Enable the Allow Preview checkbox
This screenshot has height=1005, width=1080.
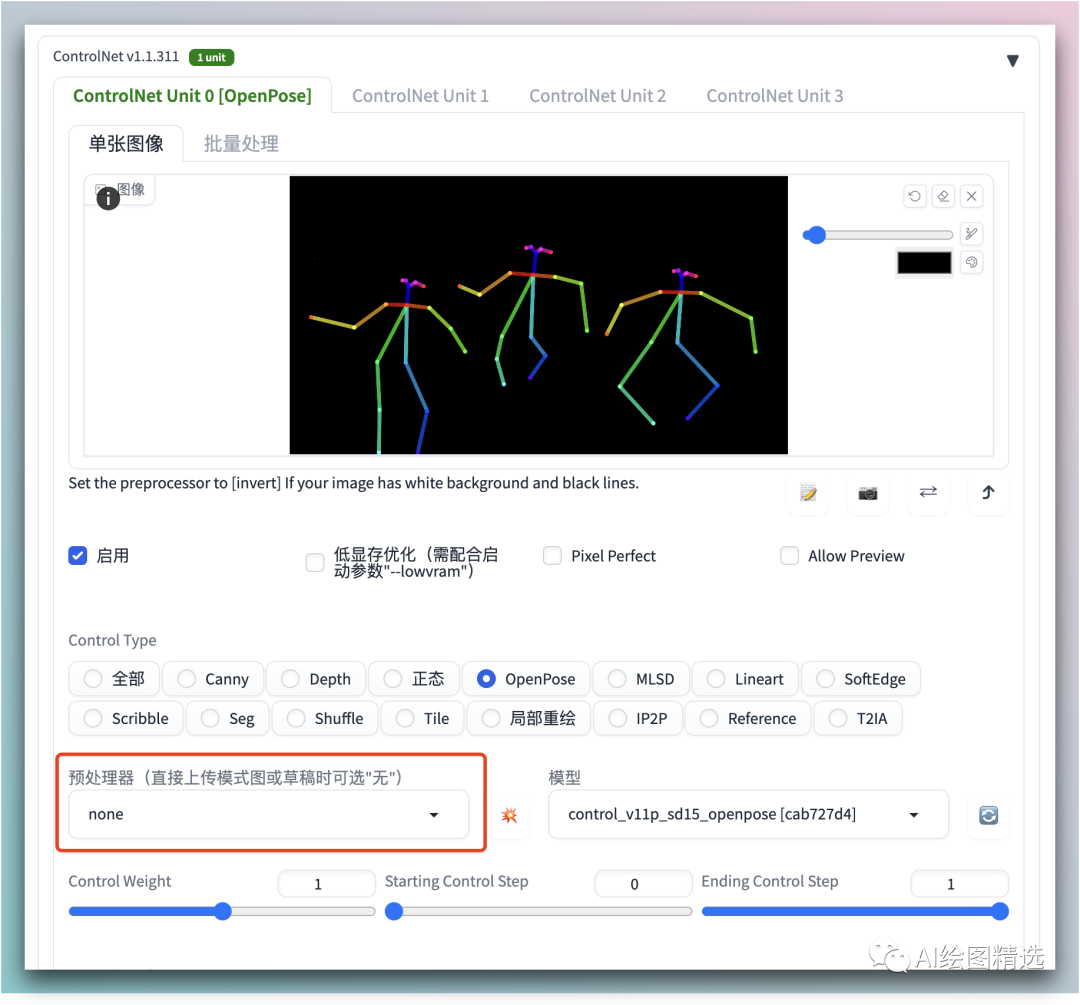(789, 555)
